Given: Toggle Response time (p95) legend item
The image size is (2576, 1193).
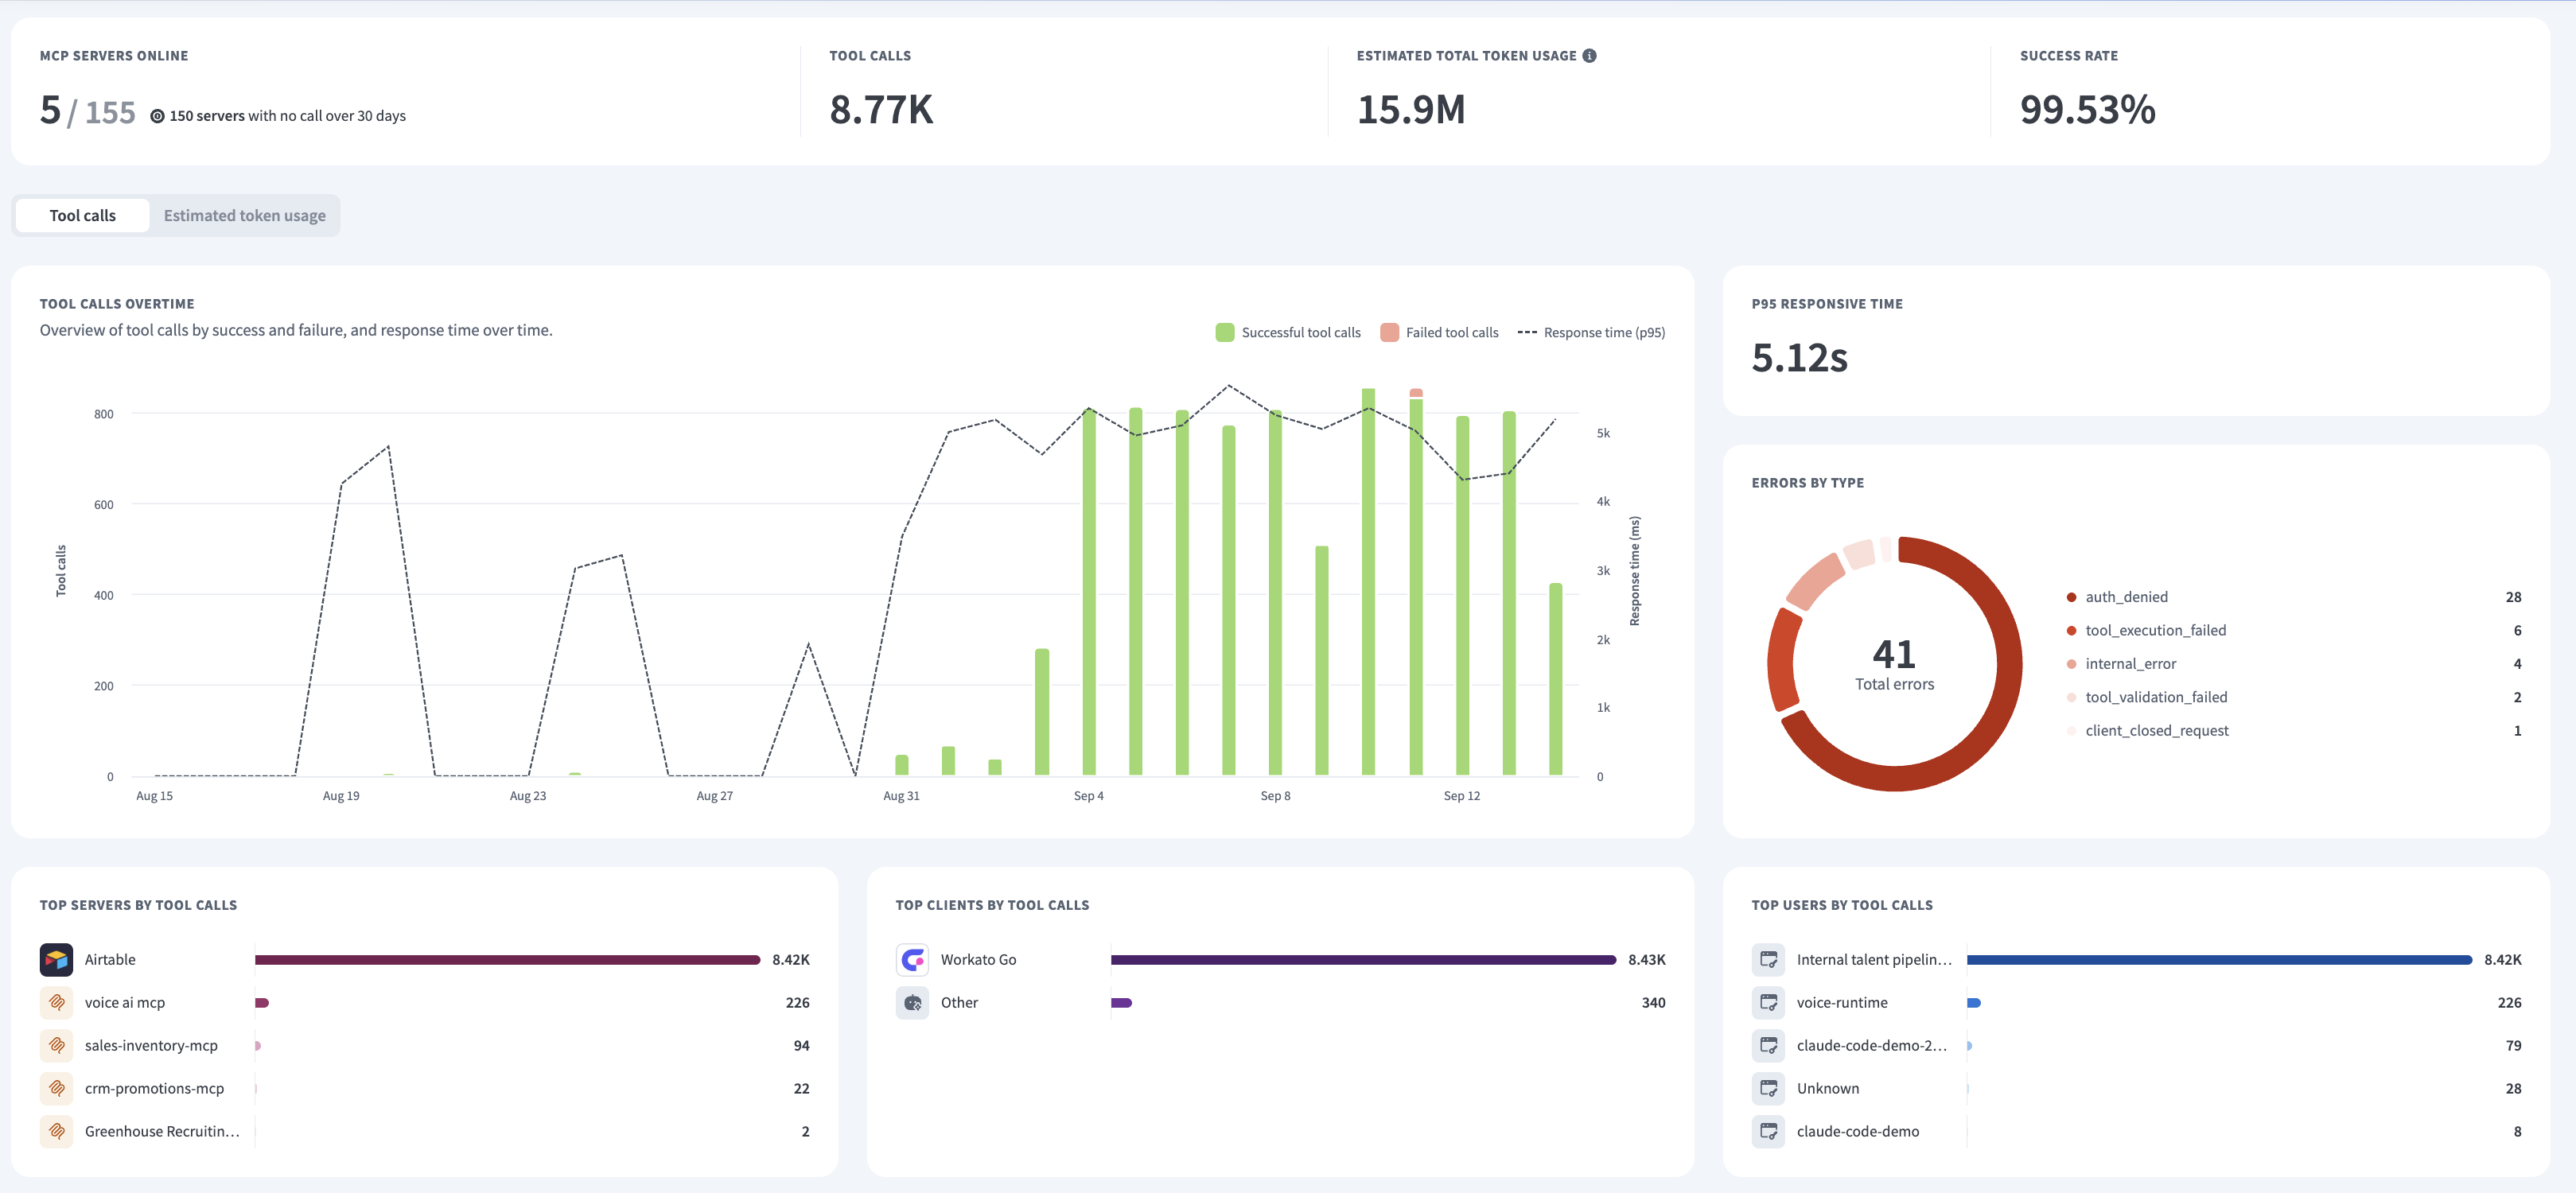Looking at the screenshot, I should (1591, 332).
